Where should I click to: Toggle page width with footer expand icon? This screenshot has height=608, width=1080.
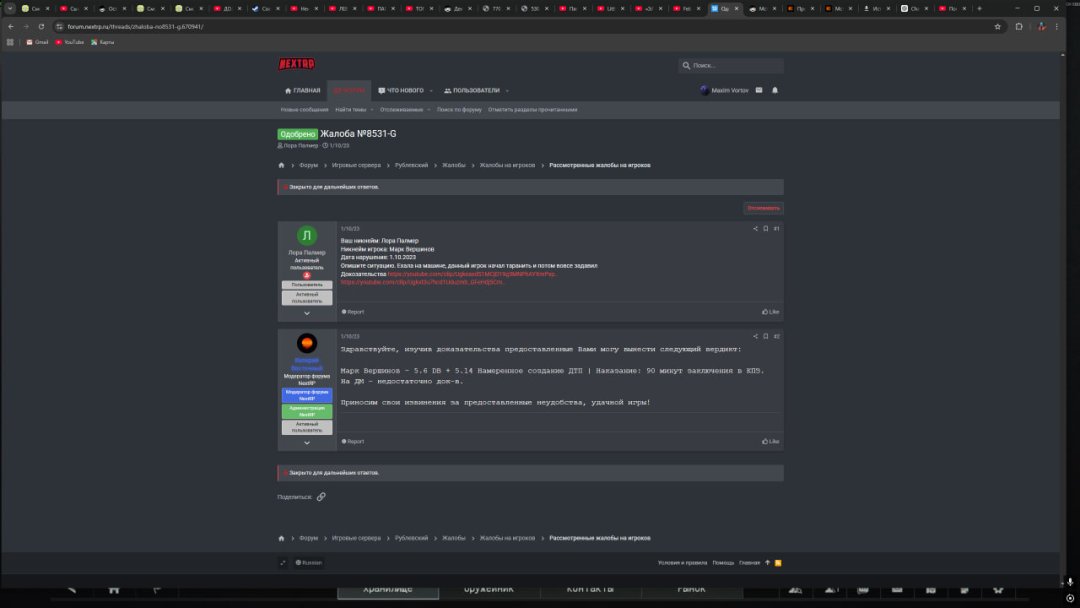point(283,563)
